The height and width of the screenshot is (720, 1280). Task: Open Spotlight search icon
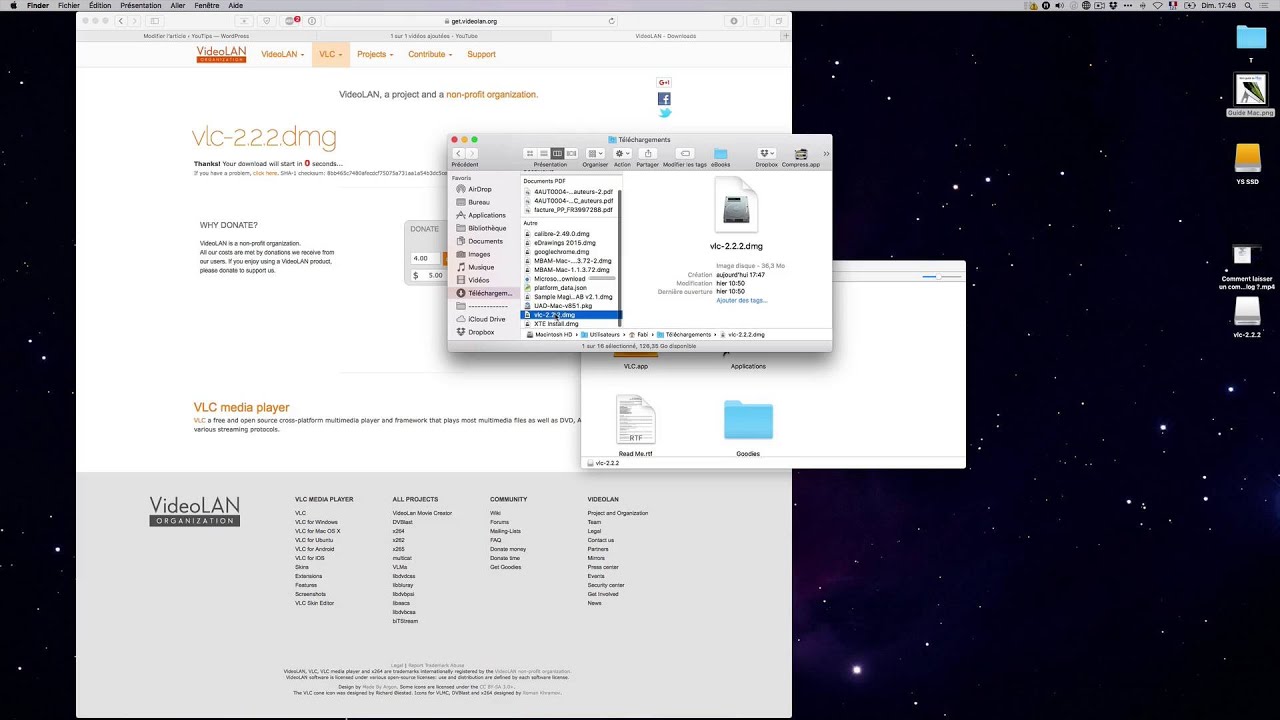[1250, 5]
